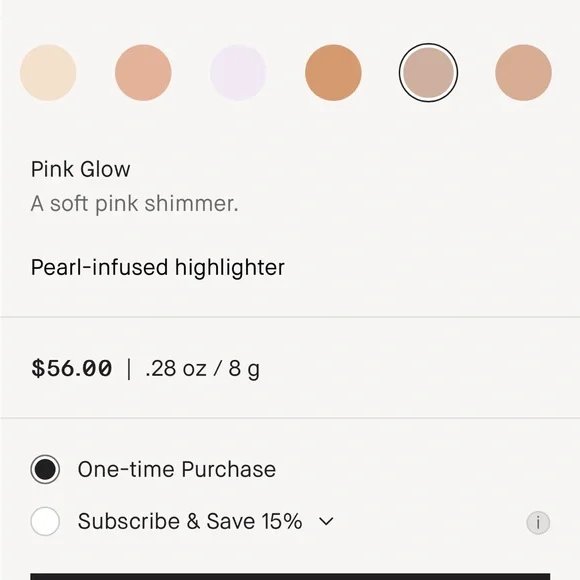Click the Pearl-infused highlighter text
Viewport: 580px width, 580px height.
[x=158, y=267]
